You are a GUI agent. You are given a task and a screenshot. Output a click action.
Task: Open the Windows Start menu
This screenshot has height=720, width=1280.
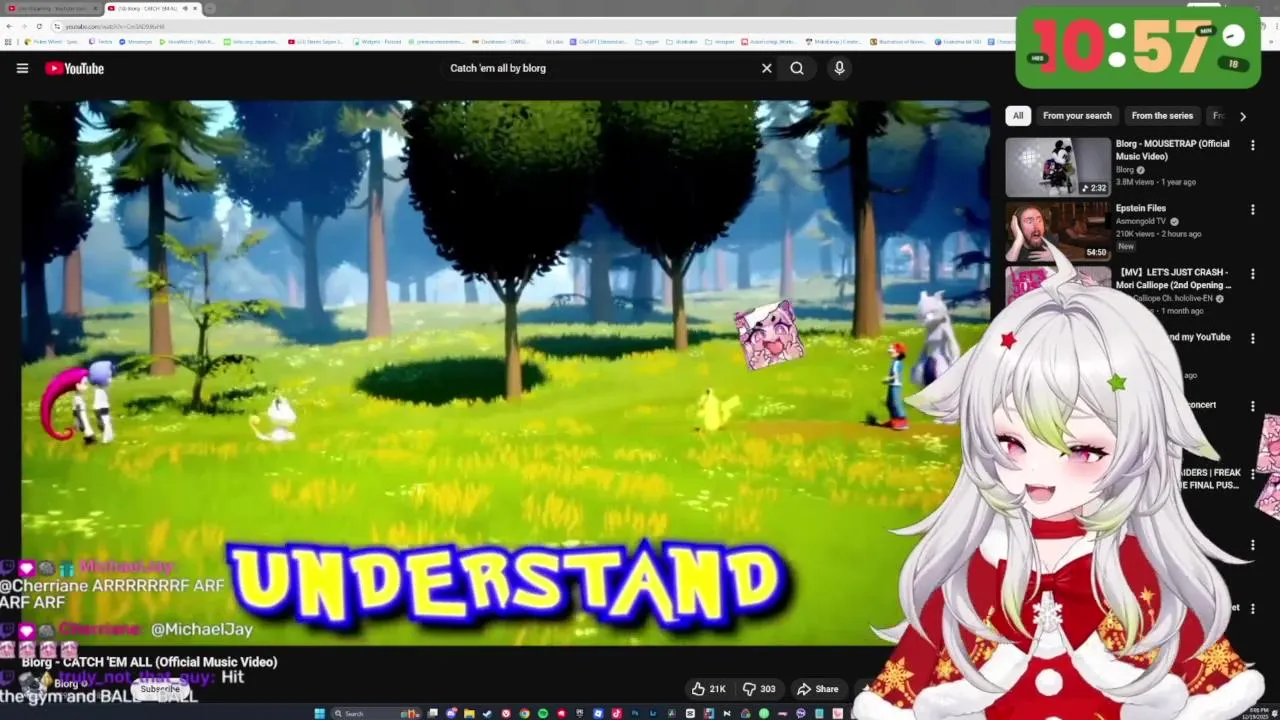[x=319, y=713]
